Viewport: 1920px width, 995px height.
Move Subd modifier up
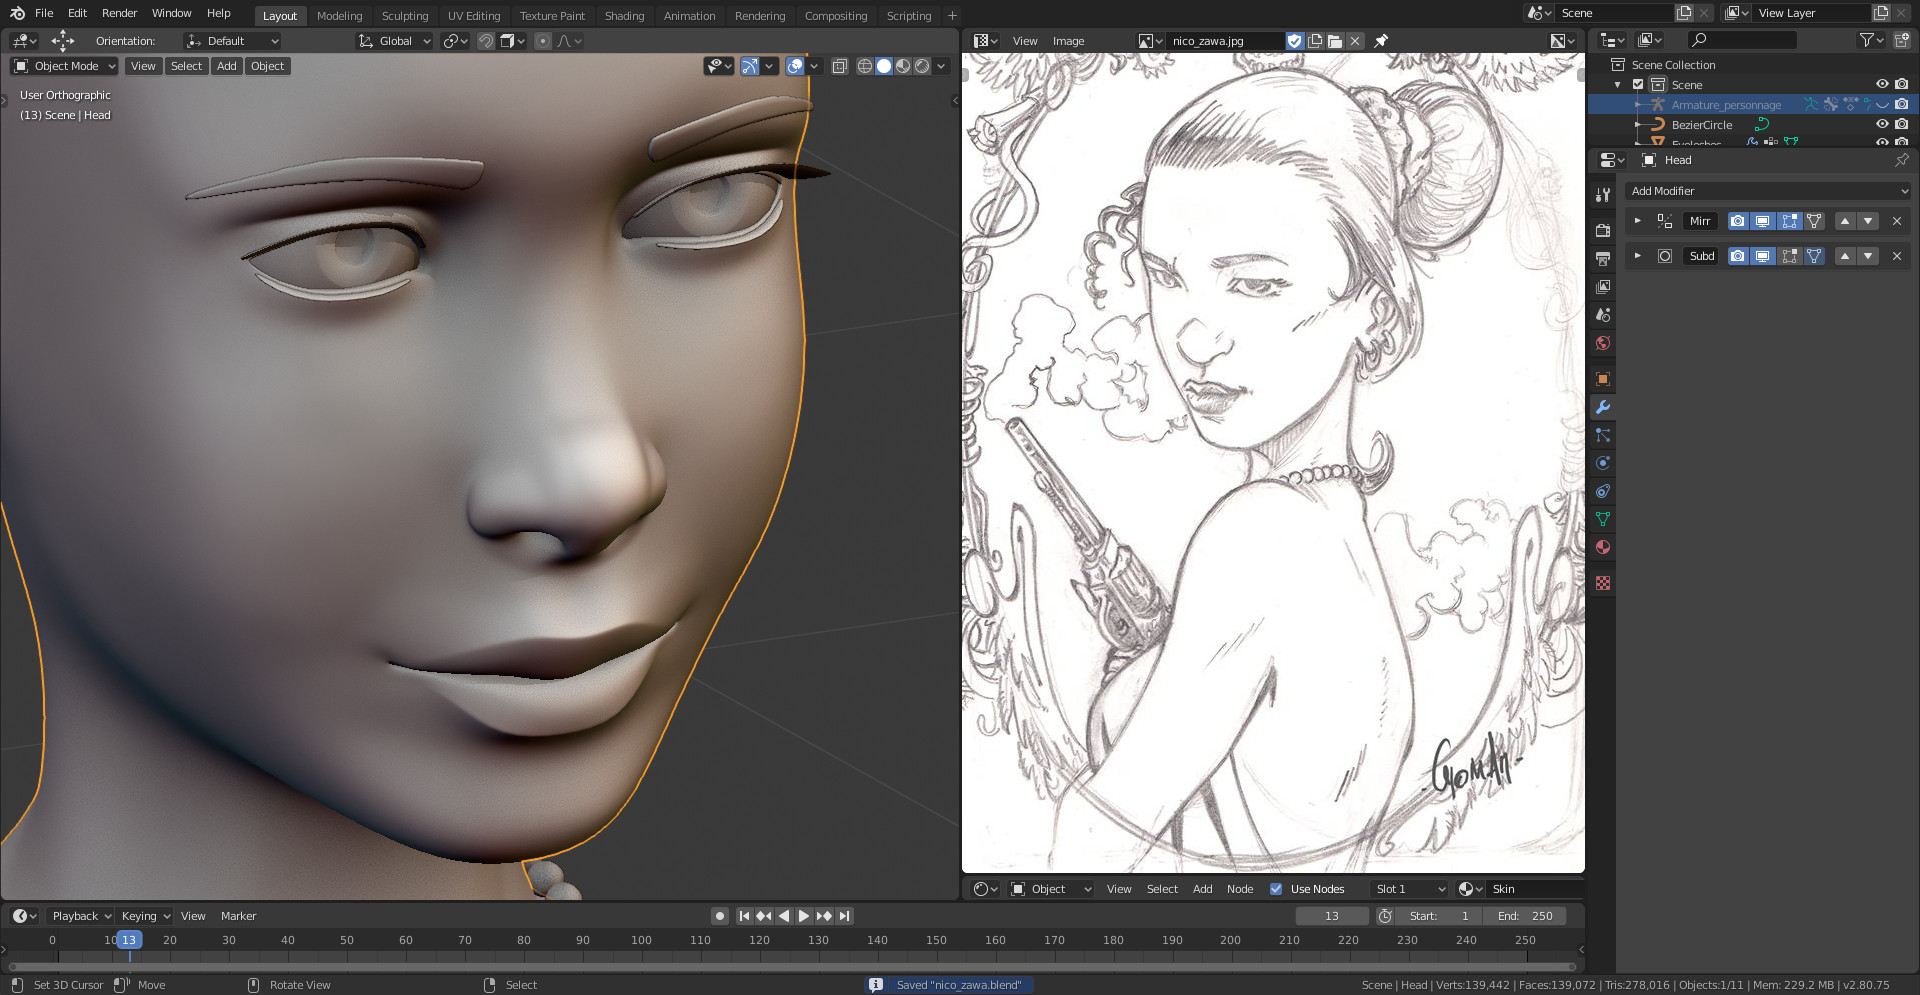[x=1845, y=256]
